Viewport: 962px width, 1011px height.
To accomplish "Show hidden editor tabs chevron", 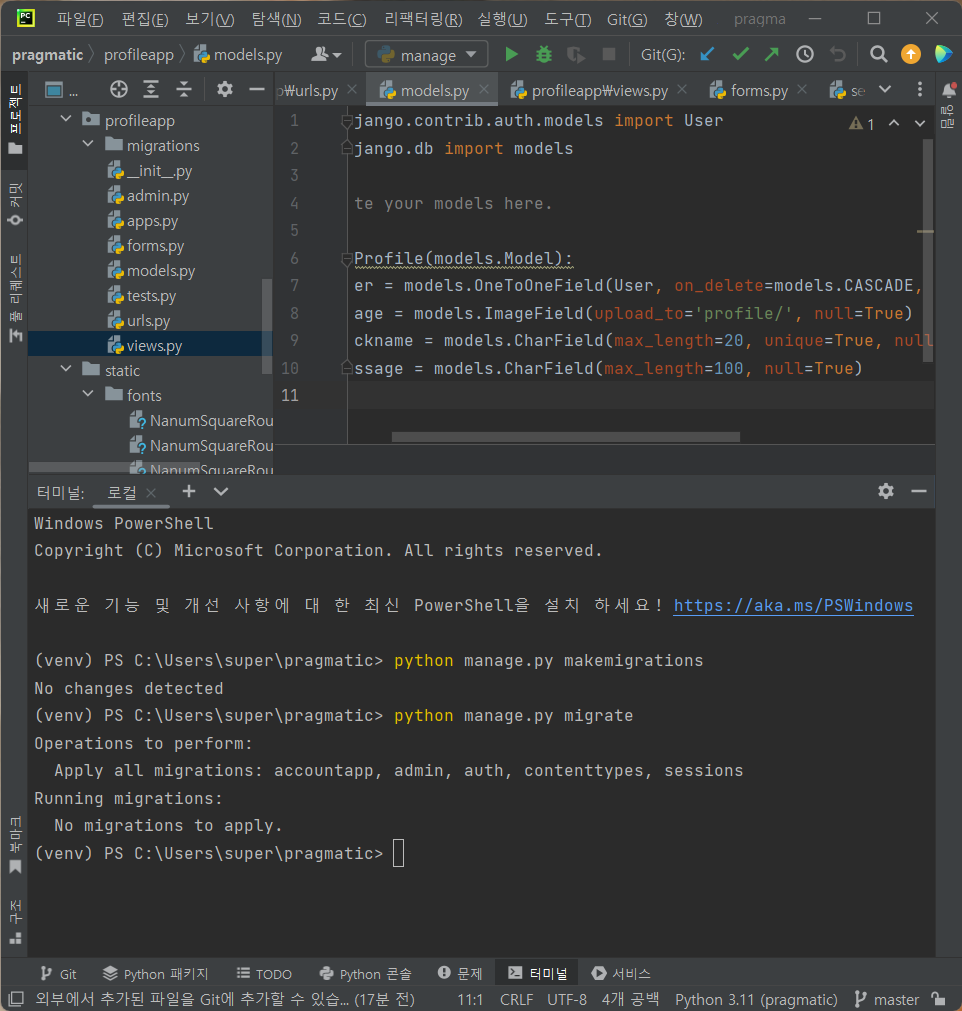I will click(885, 90).
